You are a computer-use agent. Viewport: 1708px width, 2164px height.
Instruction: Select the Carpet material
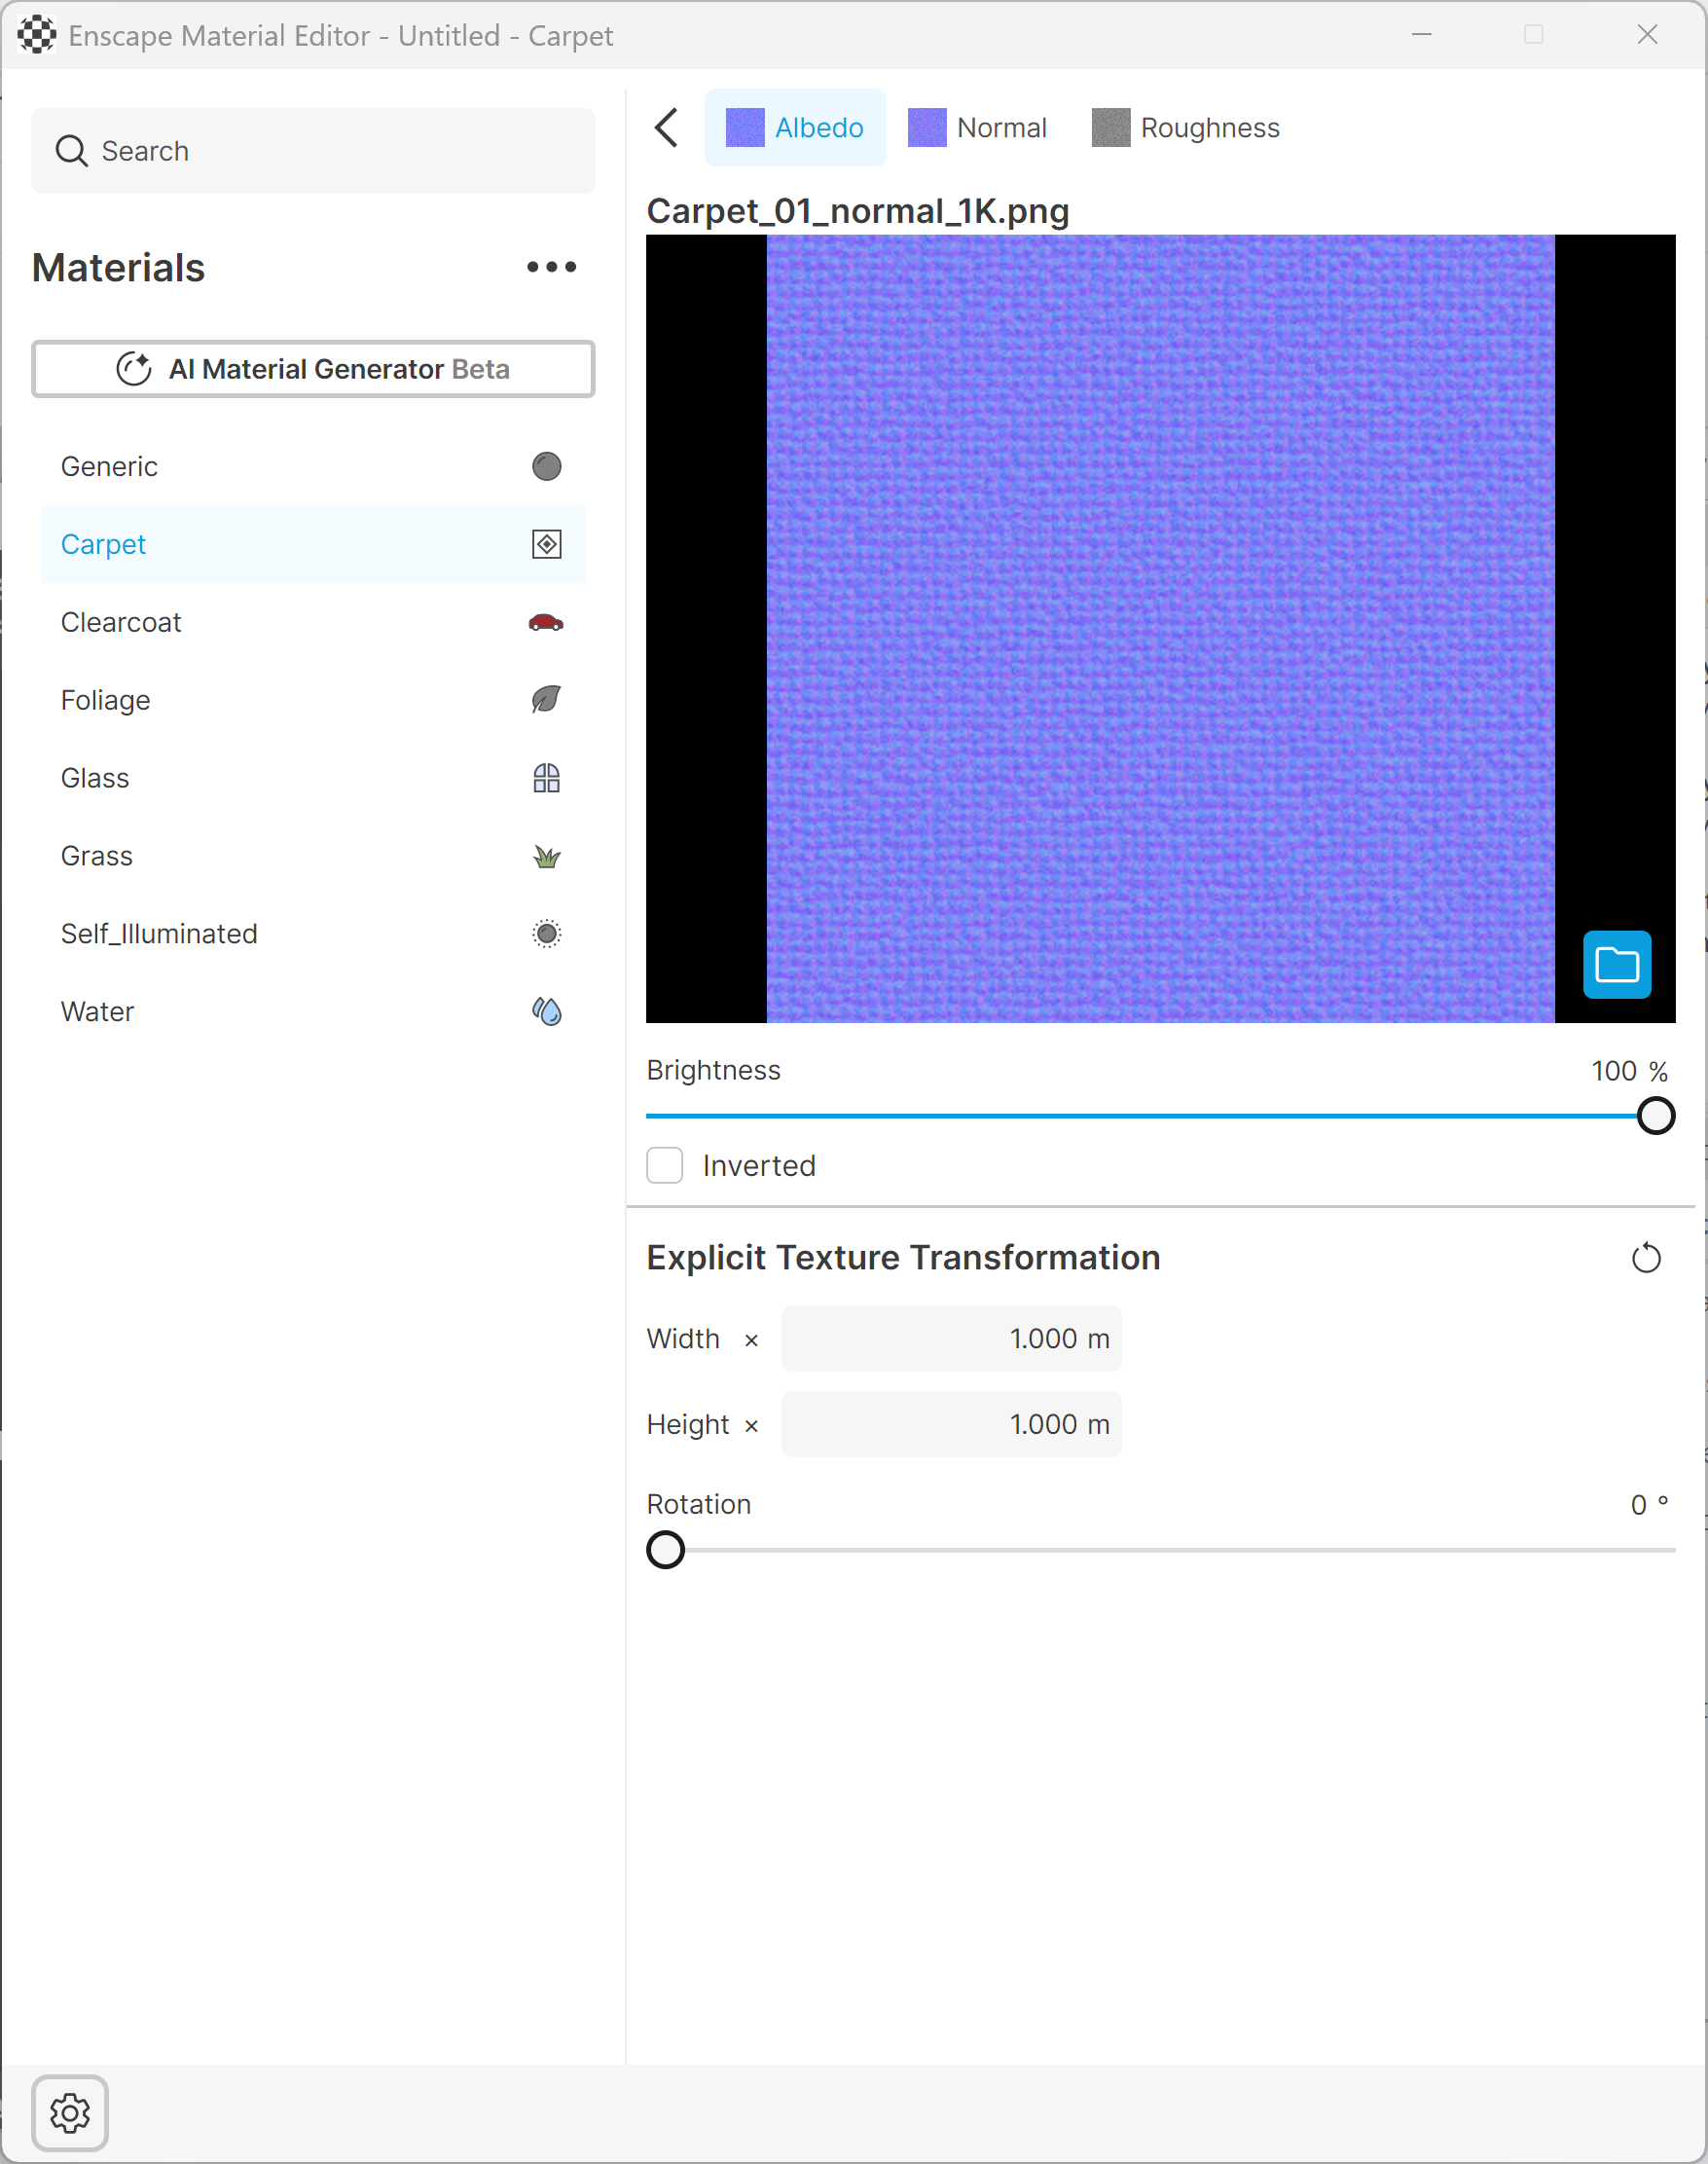click(313, 544)
